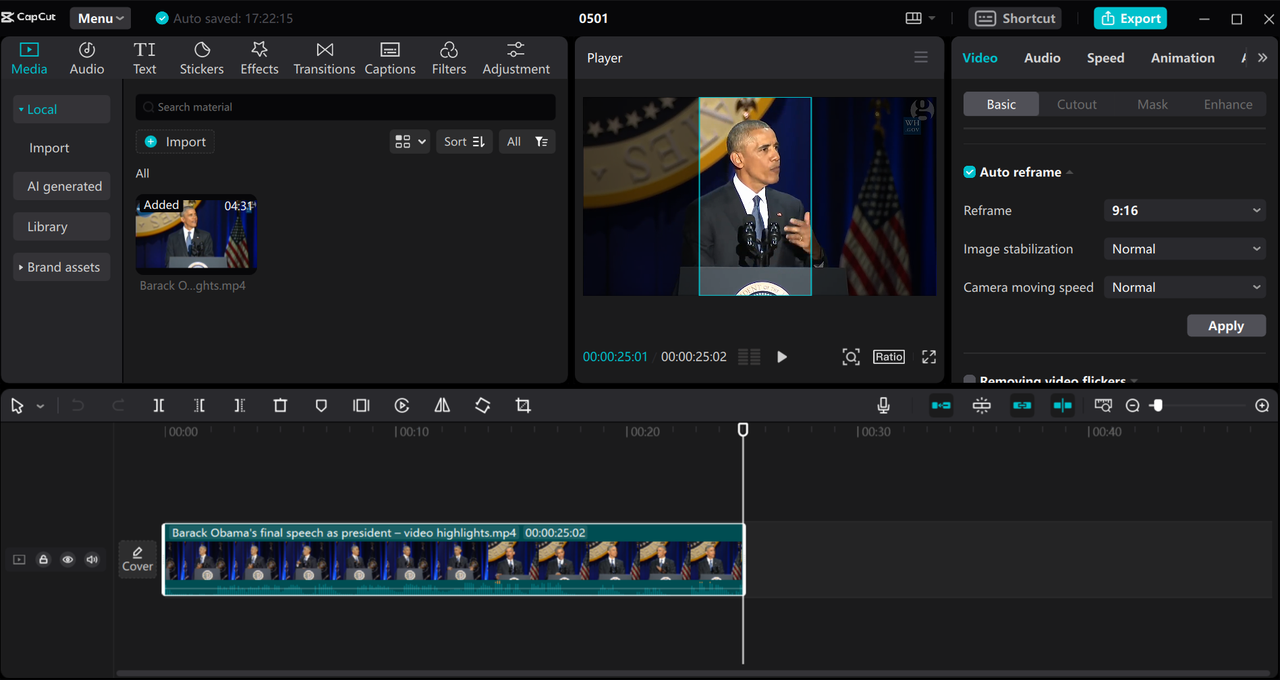
Task: Click the Delete left trim icon
Action: [200, 405]
